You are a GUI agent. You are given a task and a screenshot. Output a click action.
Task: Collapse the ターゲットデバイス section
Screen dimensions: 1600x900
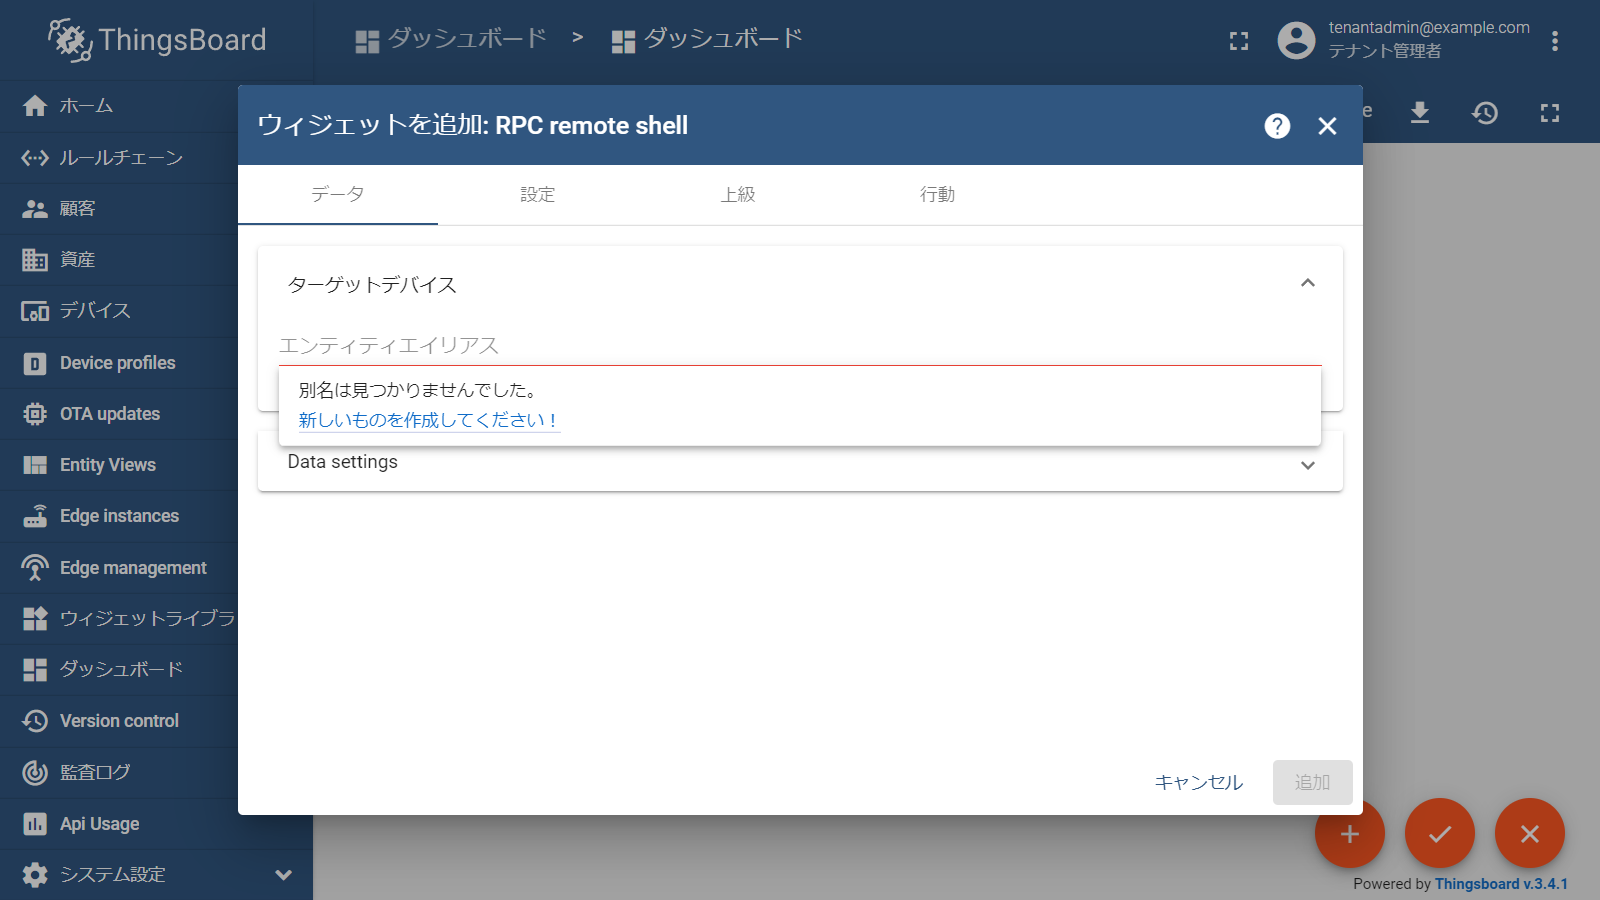(1307, 284)
